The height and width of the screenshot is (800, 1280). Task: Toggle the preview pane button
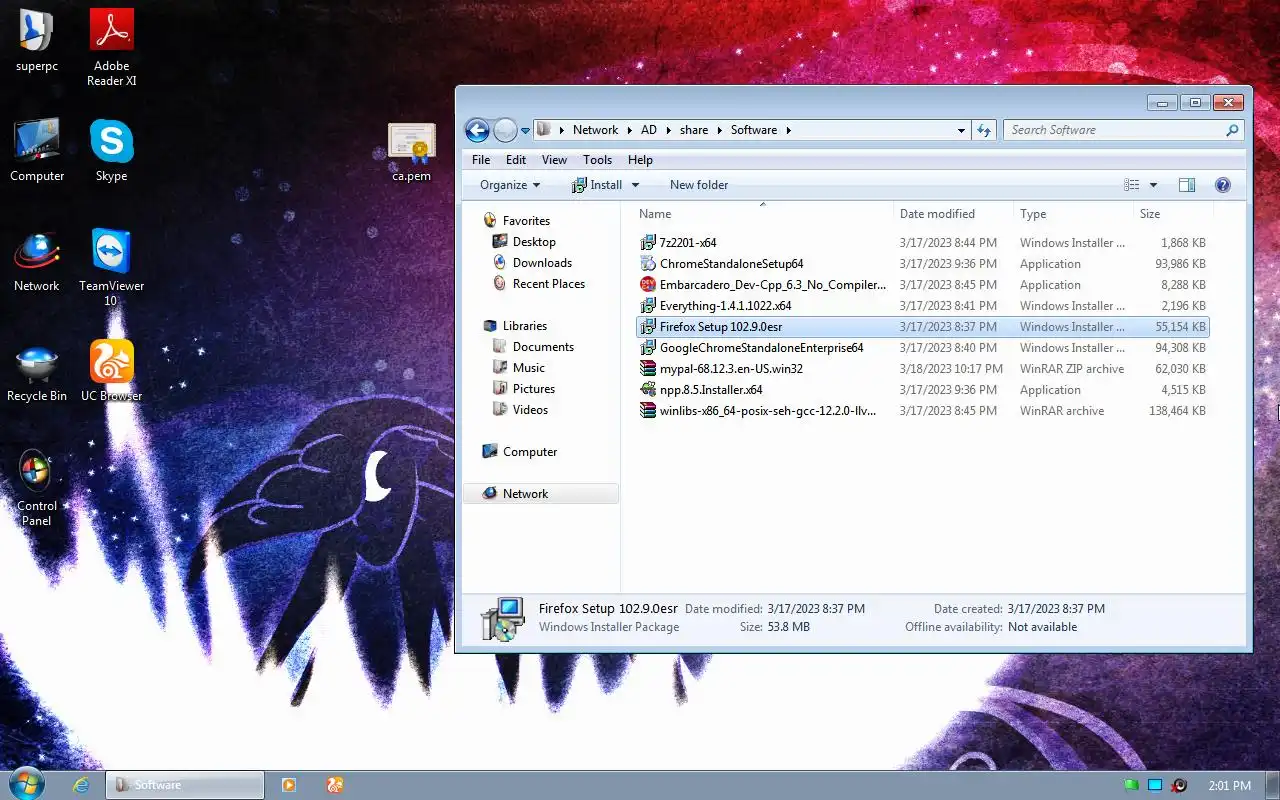click(x=1187, y=185)
